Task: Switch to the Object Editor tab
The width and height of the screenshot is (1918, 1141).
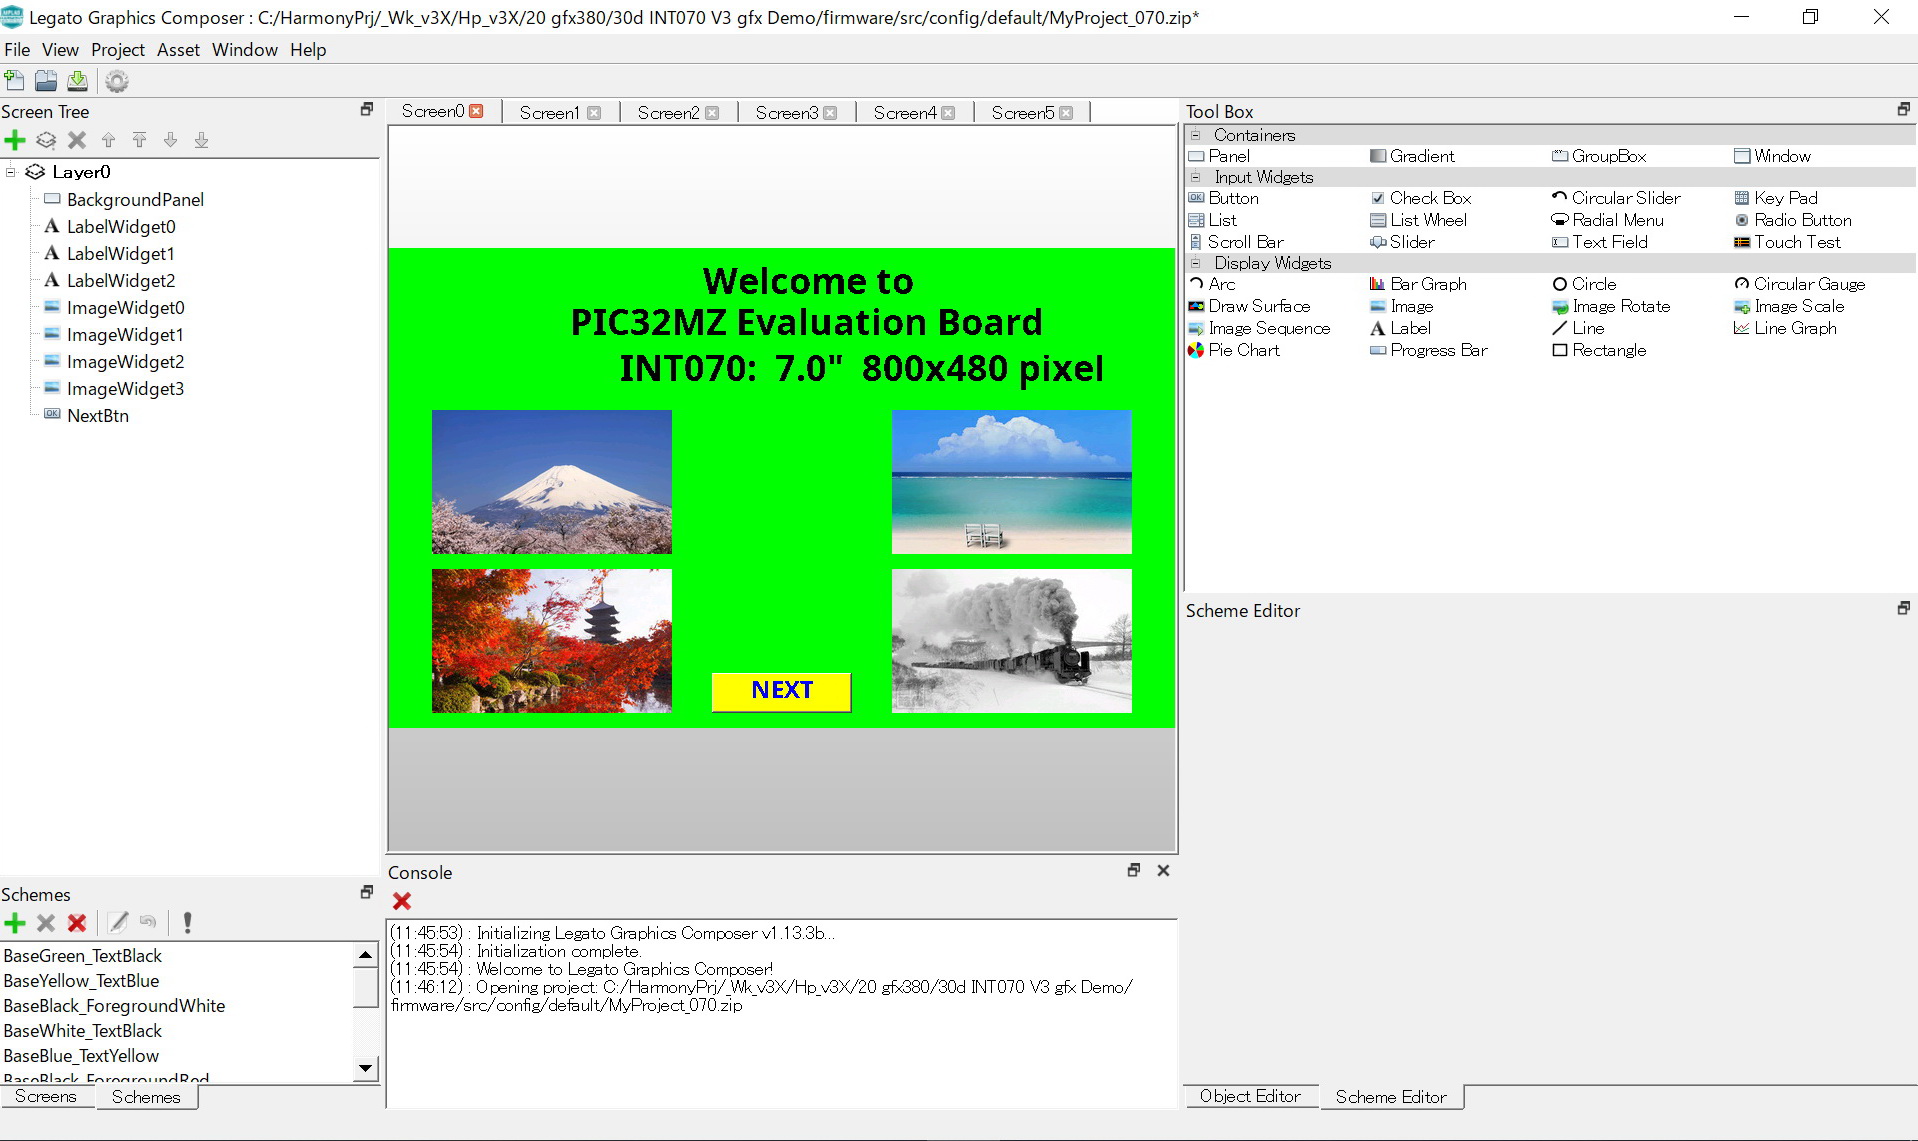Action: pyautogui.click(x=1250, y=1096)
